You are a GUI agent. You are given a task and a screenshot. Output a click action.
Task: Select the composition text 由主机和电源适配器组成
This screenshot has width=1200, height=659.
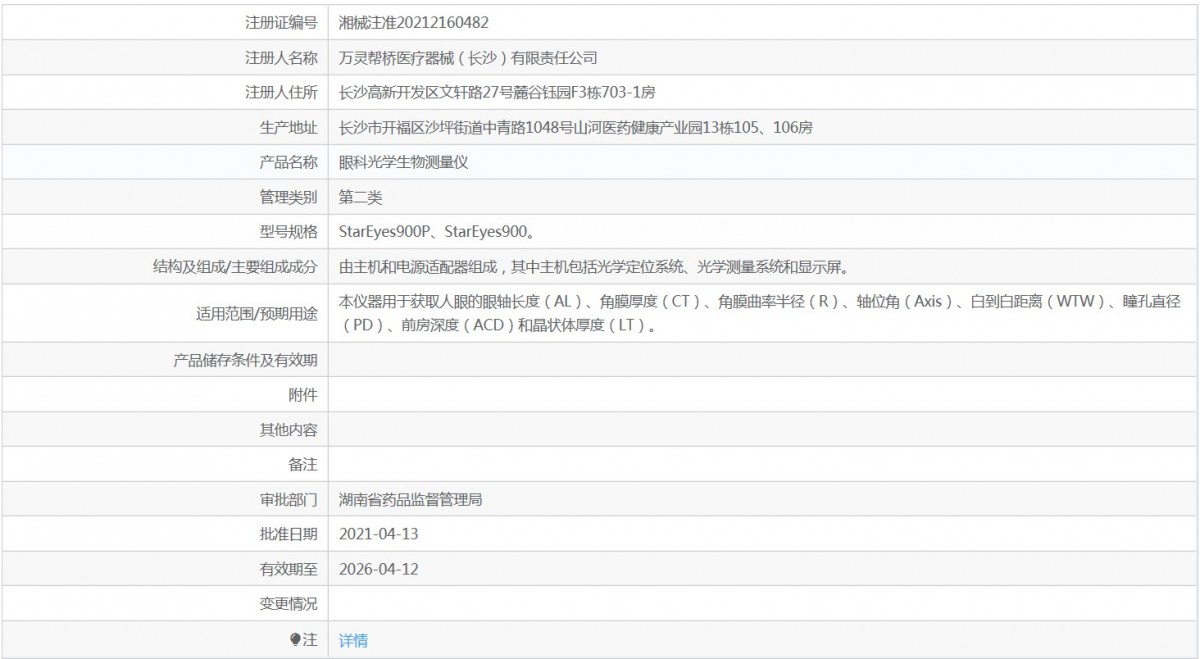(595, 267)
